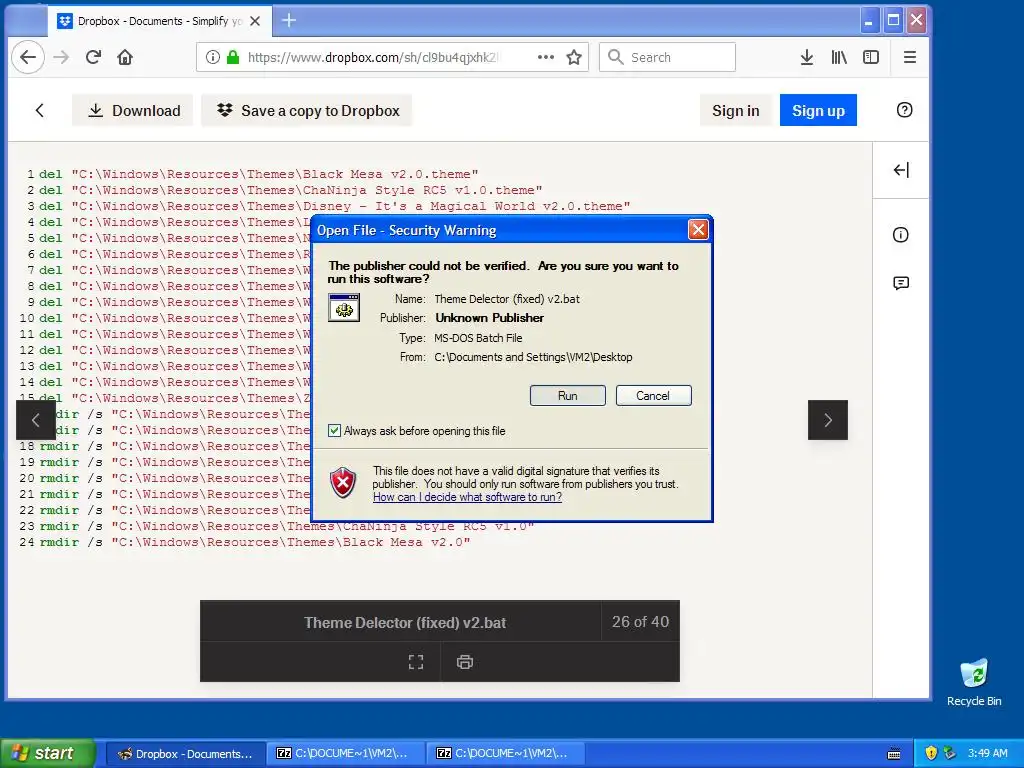Click the green padlock security icon
The height and width of the screenshot is (768, 1024).
click(x=232, y=57)
